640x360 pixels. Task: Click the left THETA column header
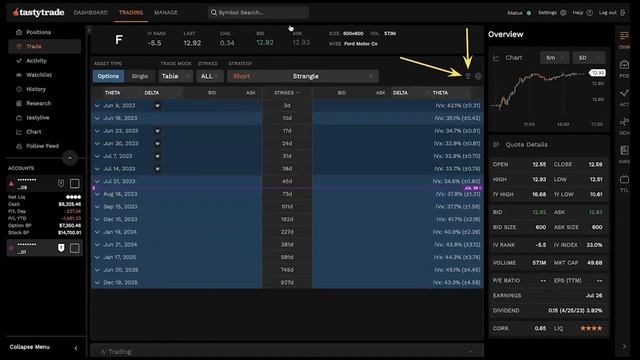112,93
